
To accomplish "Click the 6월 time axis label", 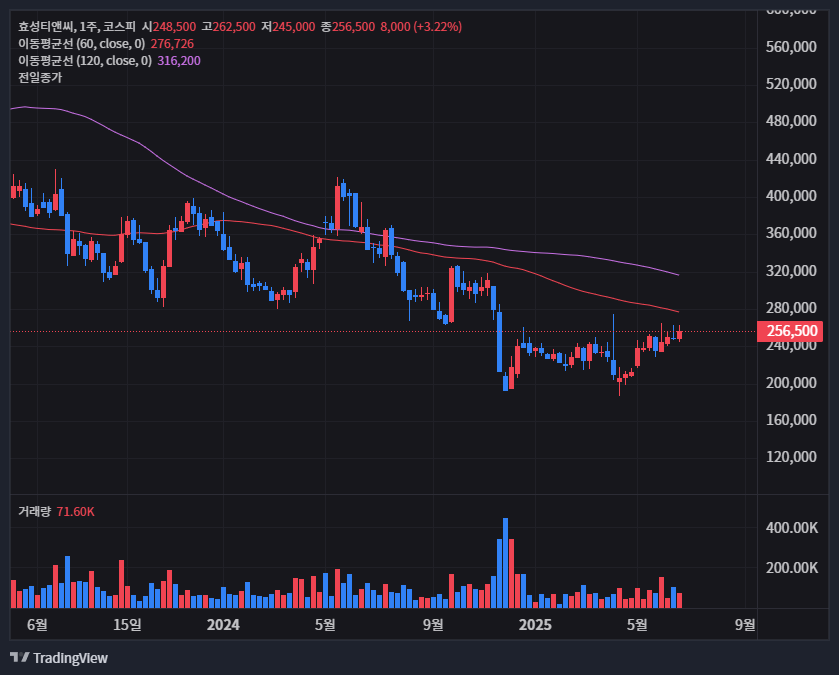I will pos(37,625).
